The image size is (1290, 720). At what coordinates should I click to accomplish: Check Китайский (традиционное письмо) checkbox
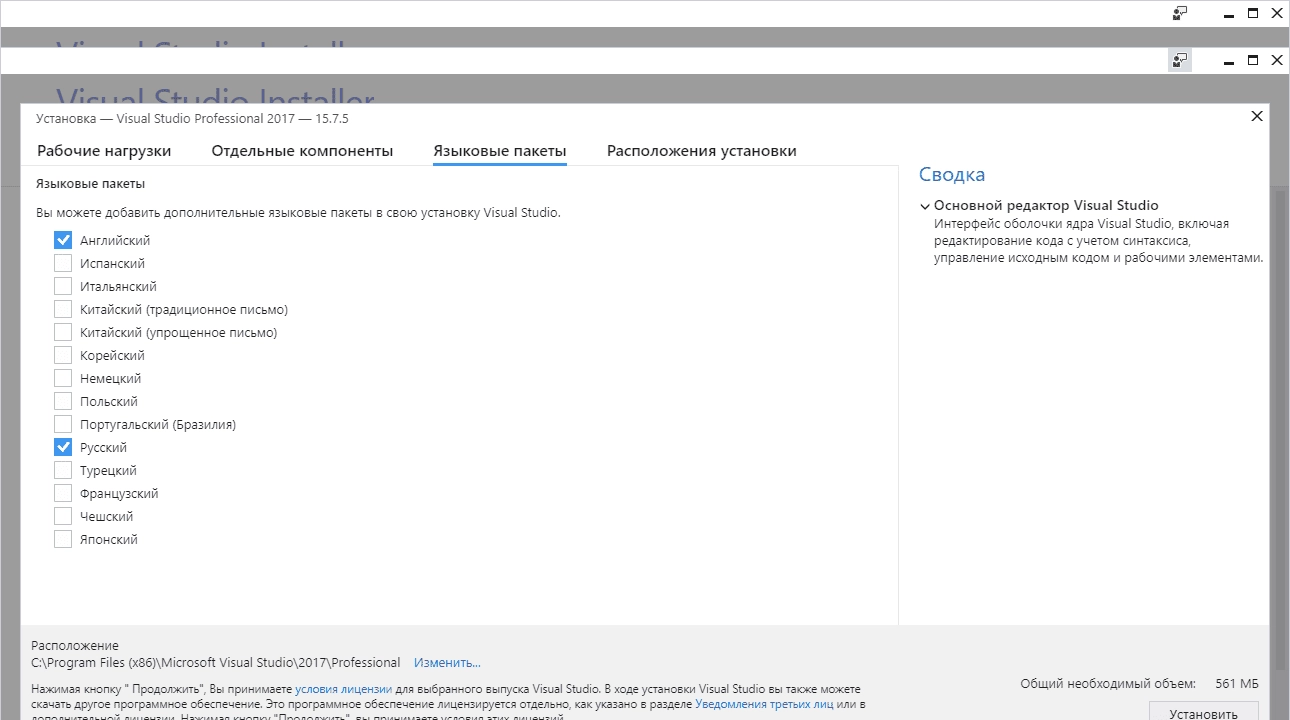coord(63,309)
